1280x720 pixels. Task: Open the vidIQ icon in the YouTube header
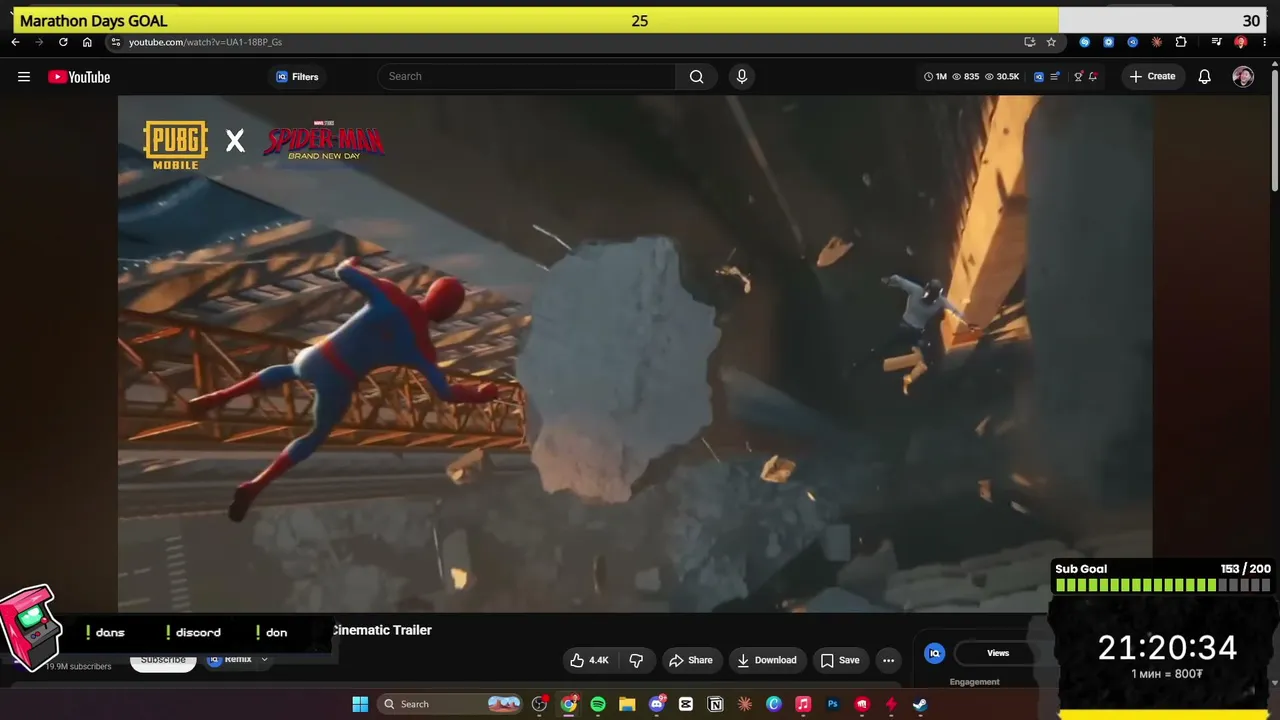(1039, 77)
